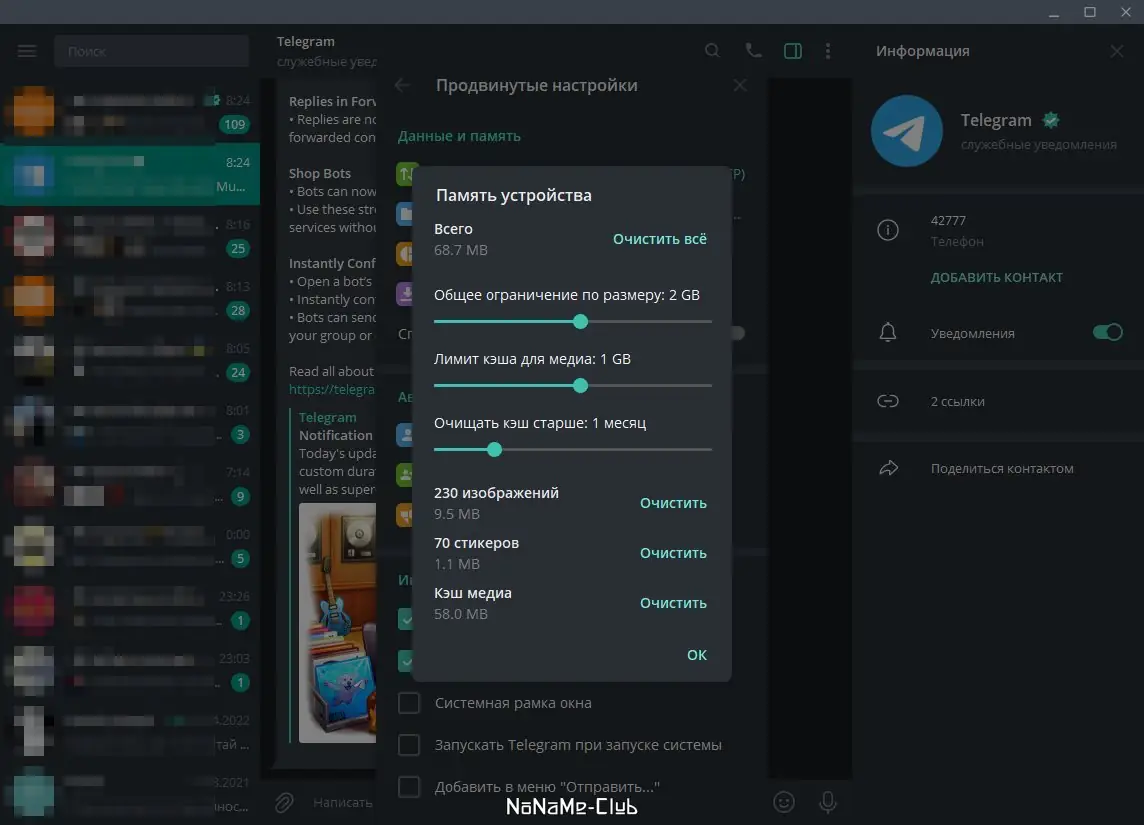This screenshot has height=825, width=1144.
Task: Click the phone number 42777
Action: [948, 220]
